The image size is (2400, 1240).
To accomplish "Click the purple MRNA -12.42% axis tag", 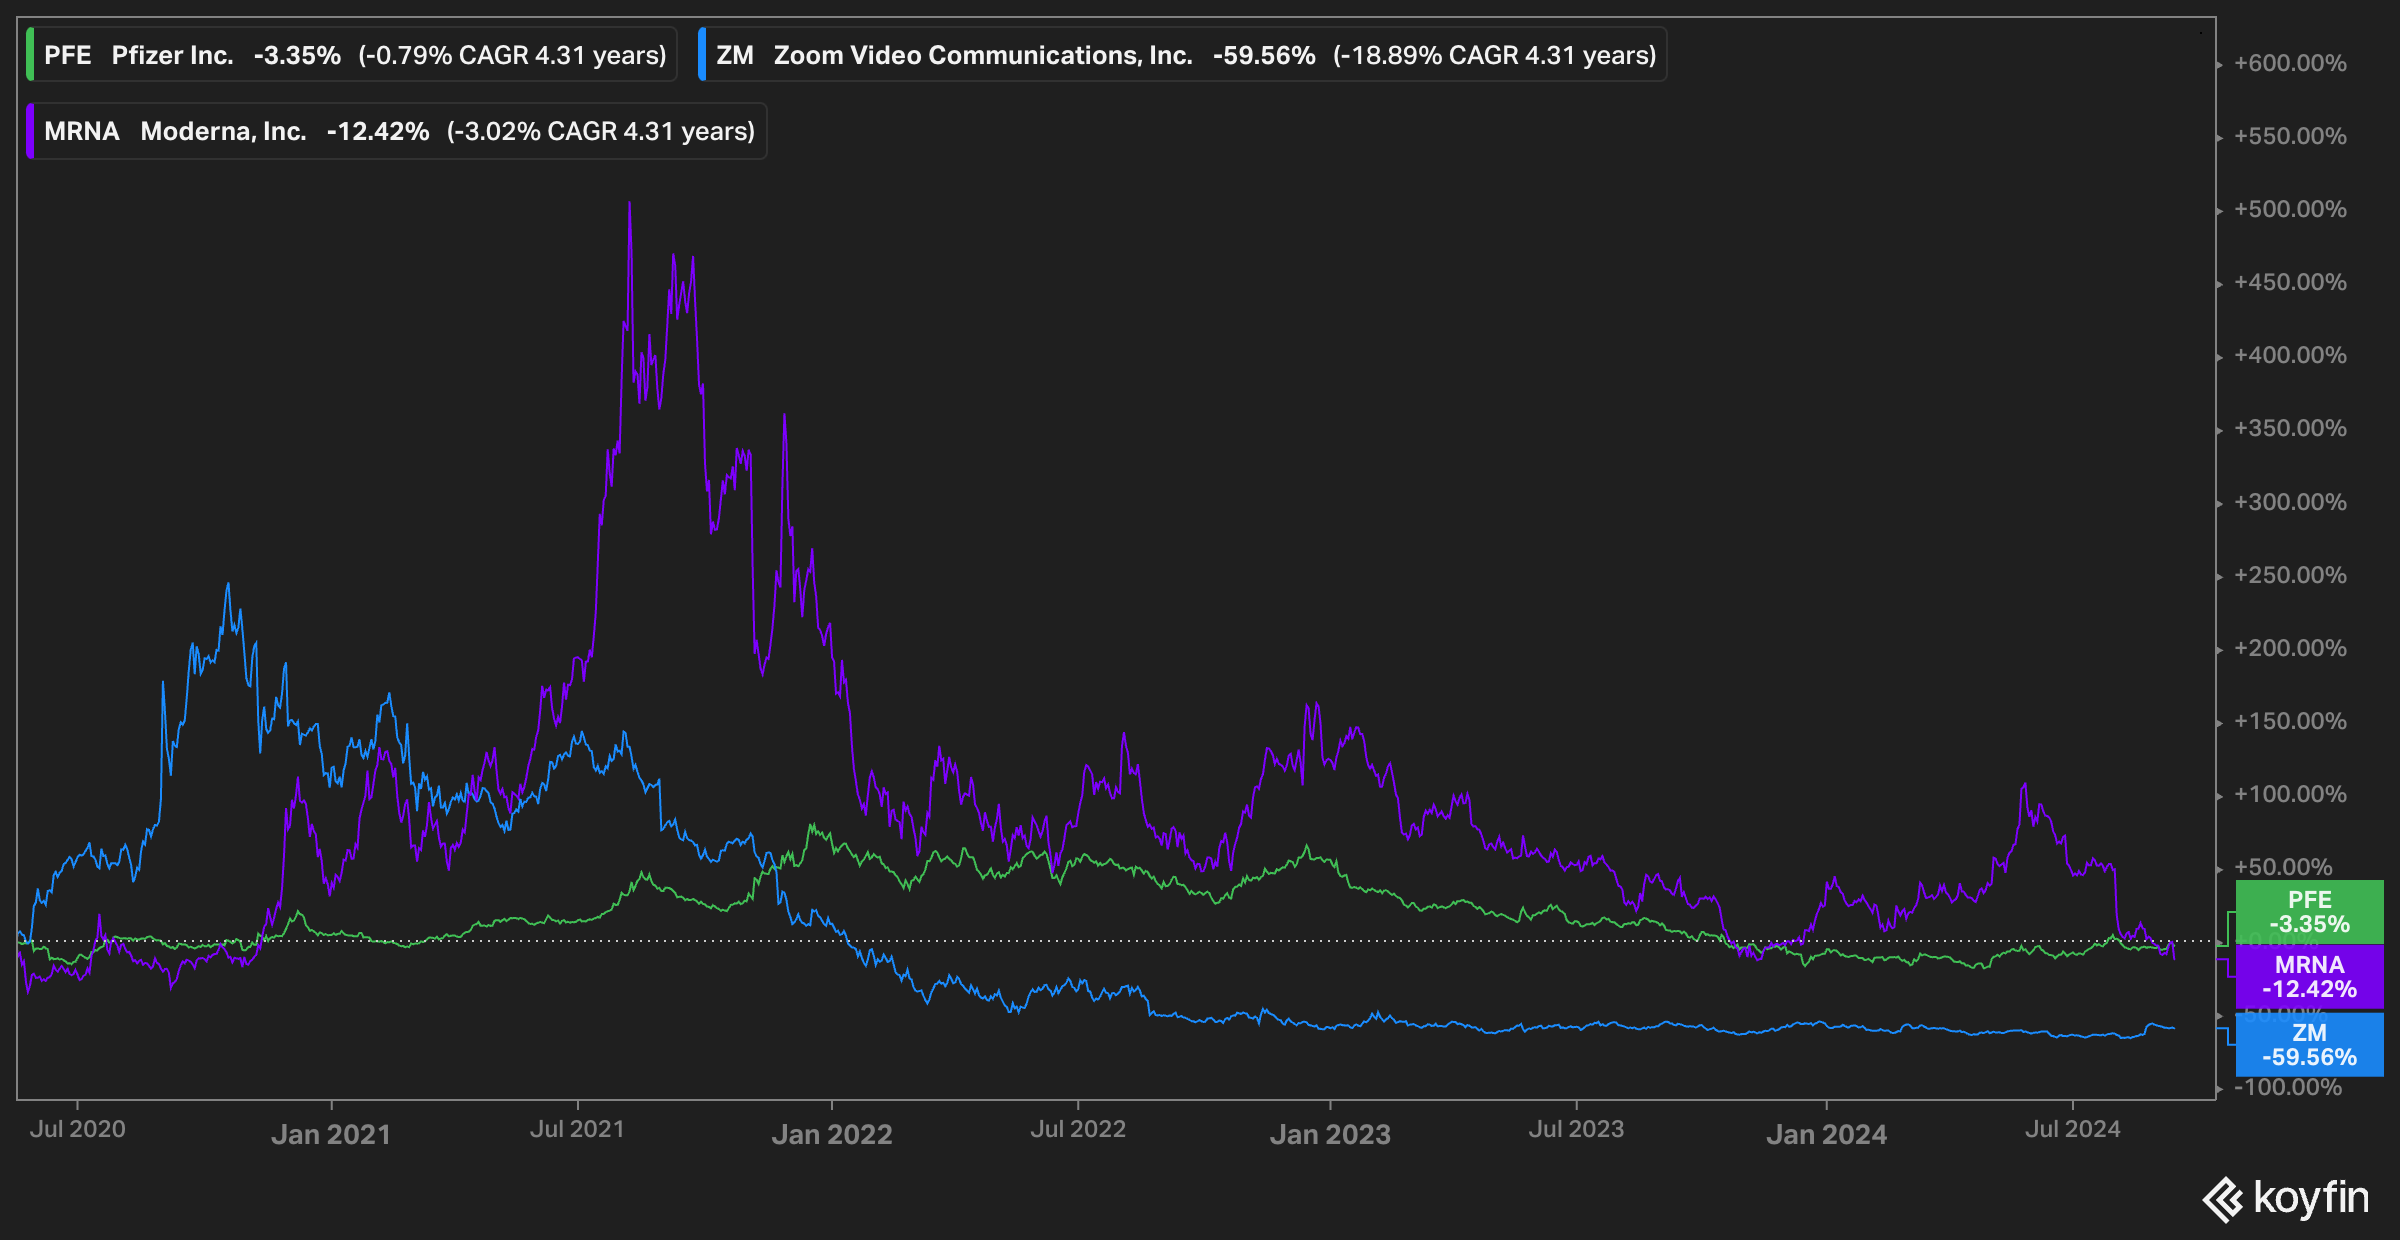I will pyautogui.click(x=2308, y=977).
